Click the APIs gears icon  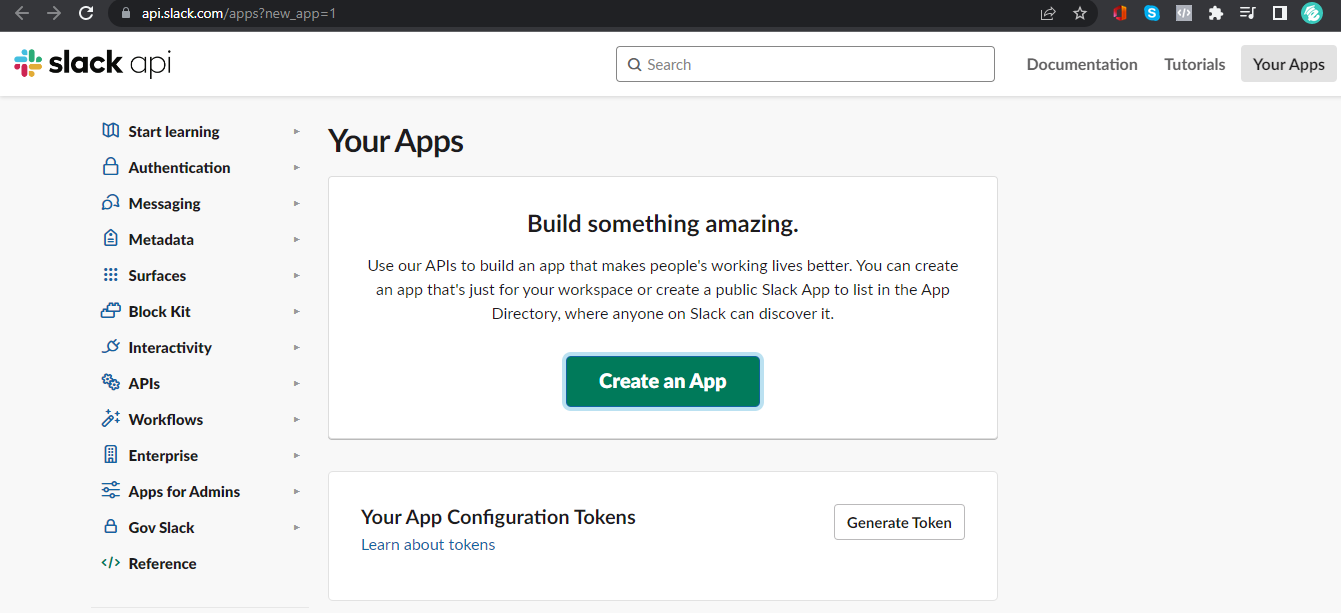pyautogui.click(x=111, y=383)
